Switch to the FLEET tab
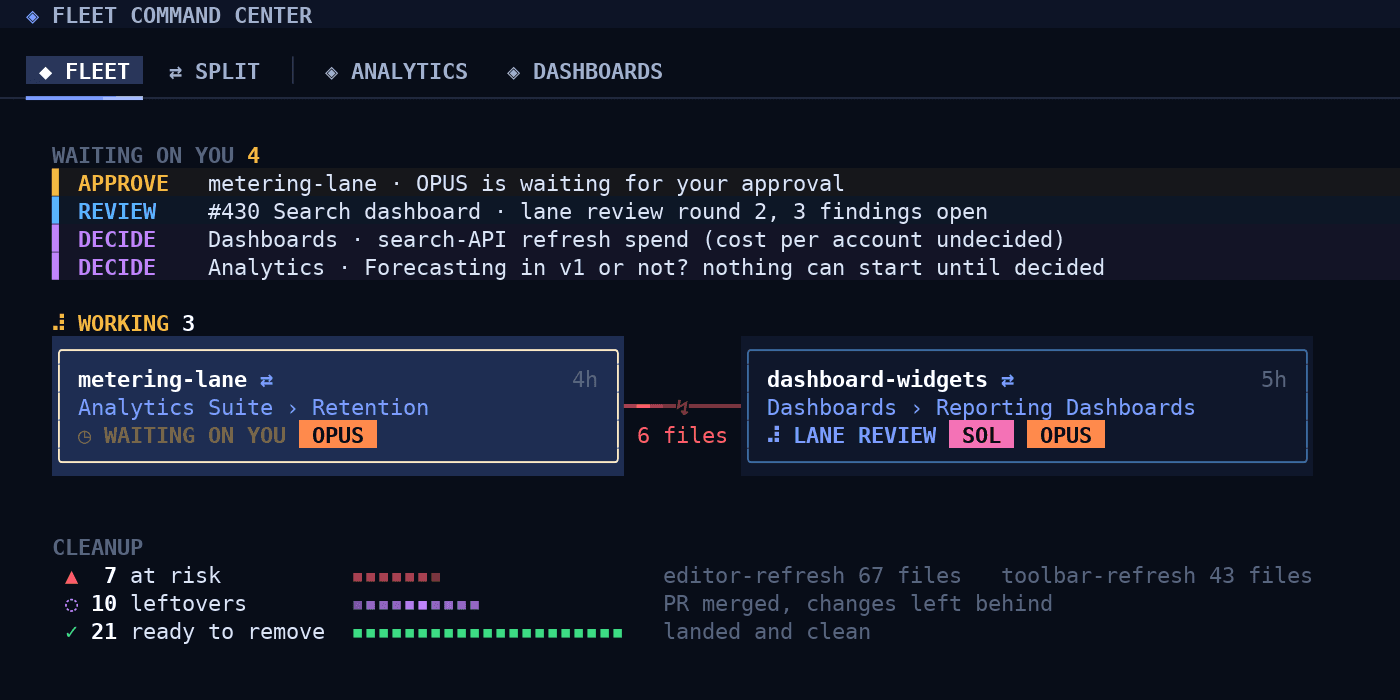 pos(84,72)
